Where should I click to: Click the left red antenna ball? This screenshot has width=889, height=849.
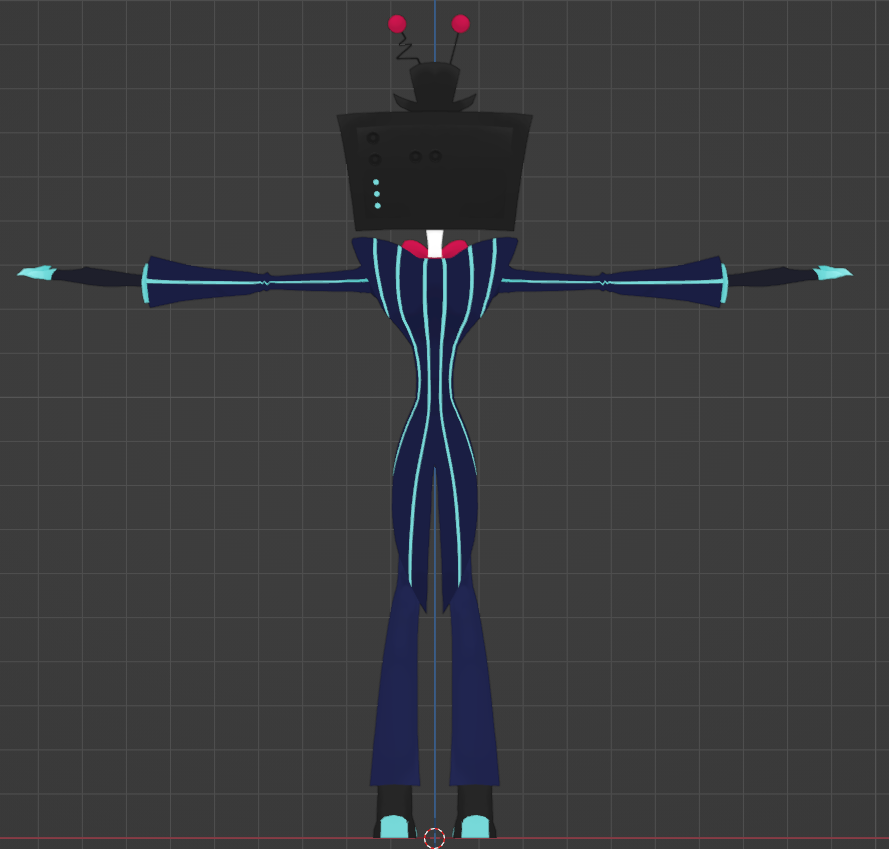click(397, 24)
